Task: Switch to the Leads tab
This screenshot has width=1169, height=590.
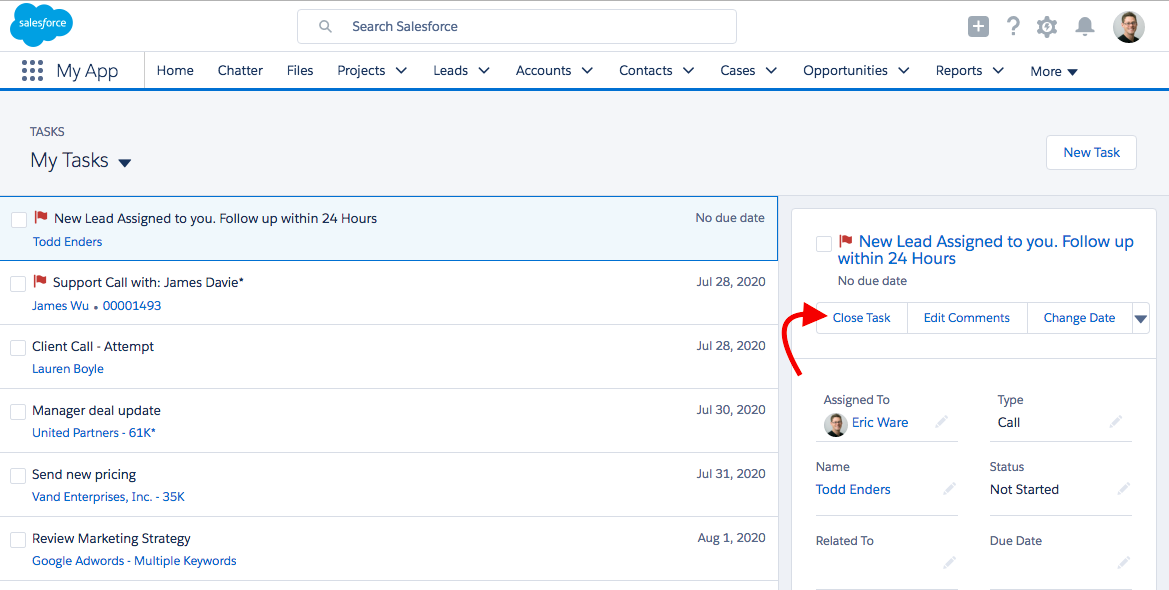Action: click(450, 71)
